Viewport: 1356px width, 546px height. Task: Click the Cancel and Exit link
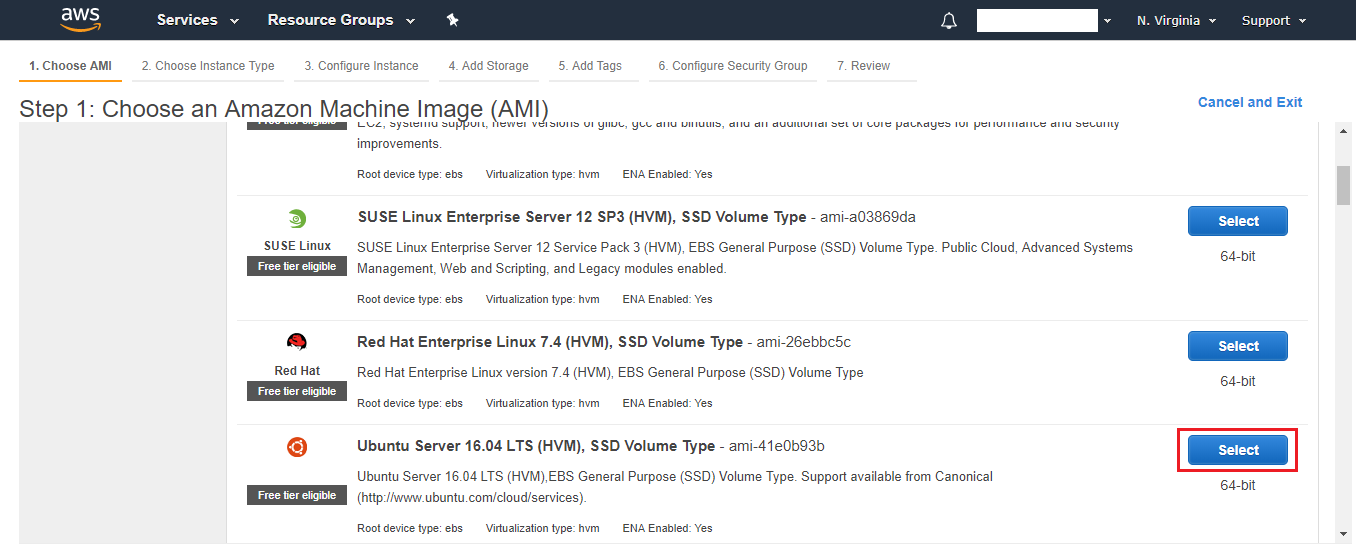tap(1250, 102)
